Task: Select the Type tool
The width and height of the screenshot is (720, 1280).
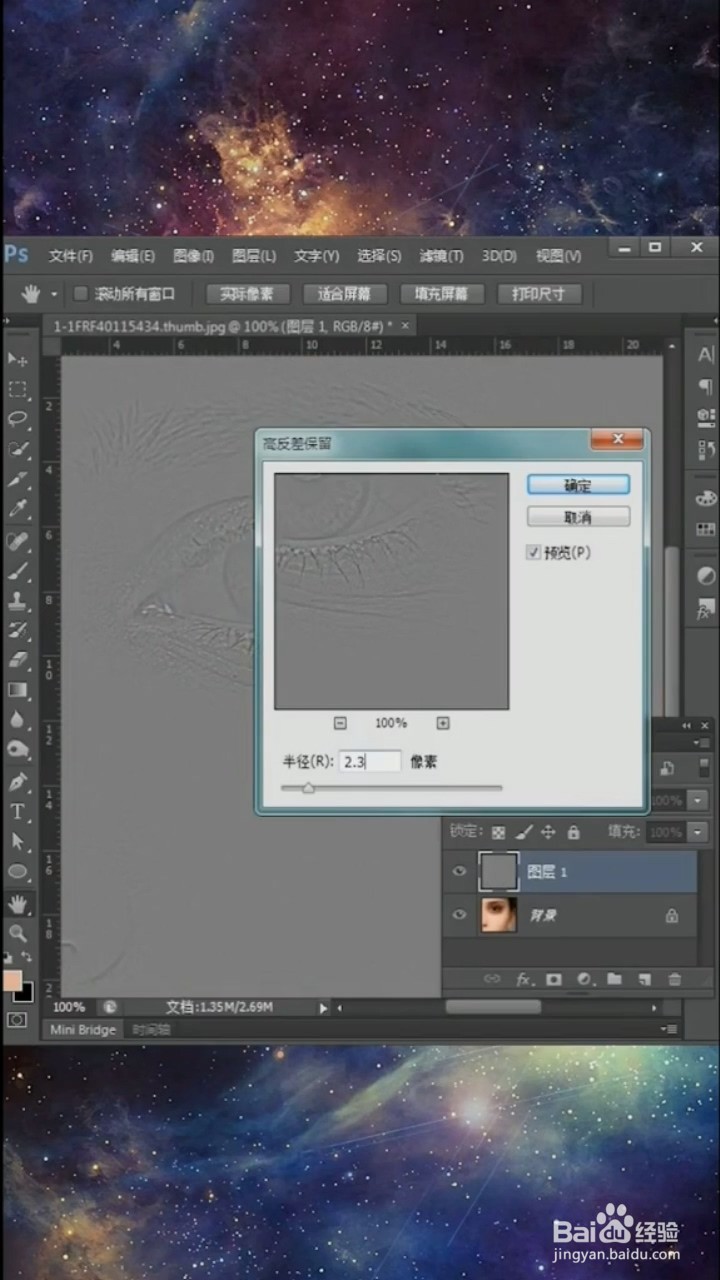Action: (18, 811)
